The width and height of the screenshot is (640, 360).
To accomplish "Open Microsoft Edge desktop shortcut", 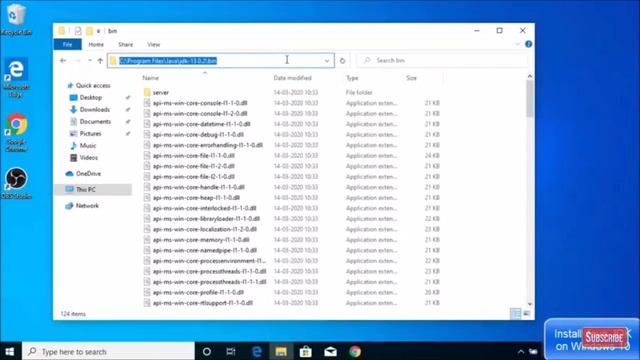I will [x=16, y=78].
